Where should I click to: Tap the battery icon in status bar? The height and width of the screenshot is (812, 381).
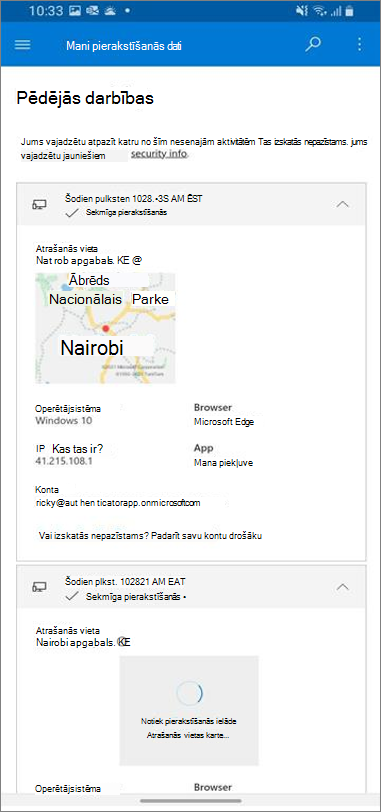(350, 10)
